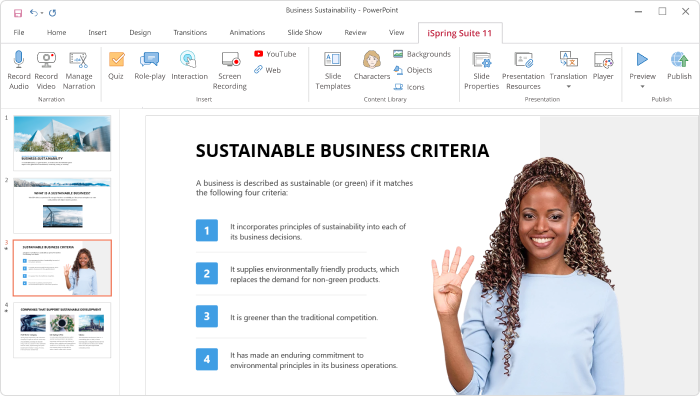Click the blue number 3 box

[x=207, y=316]
